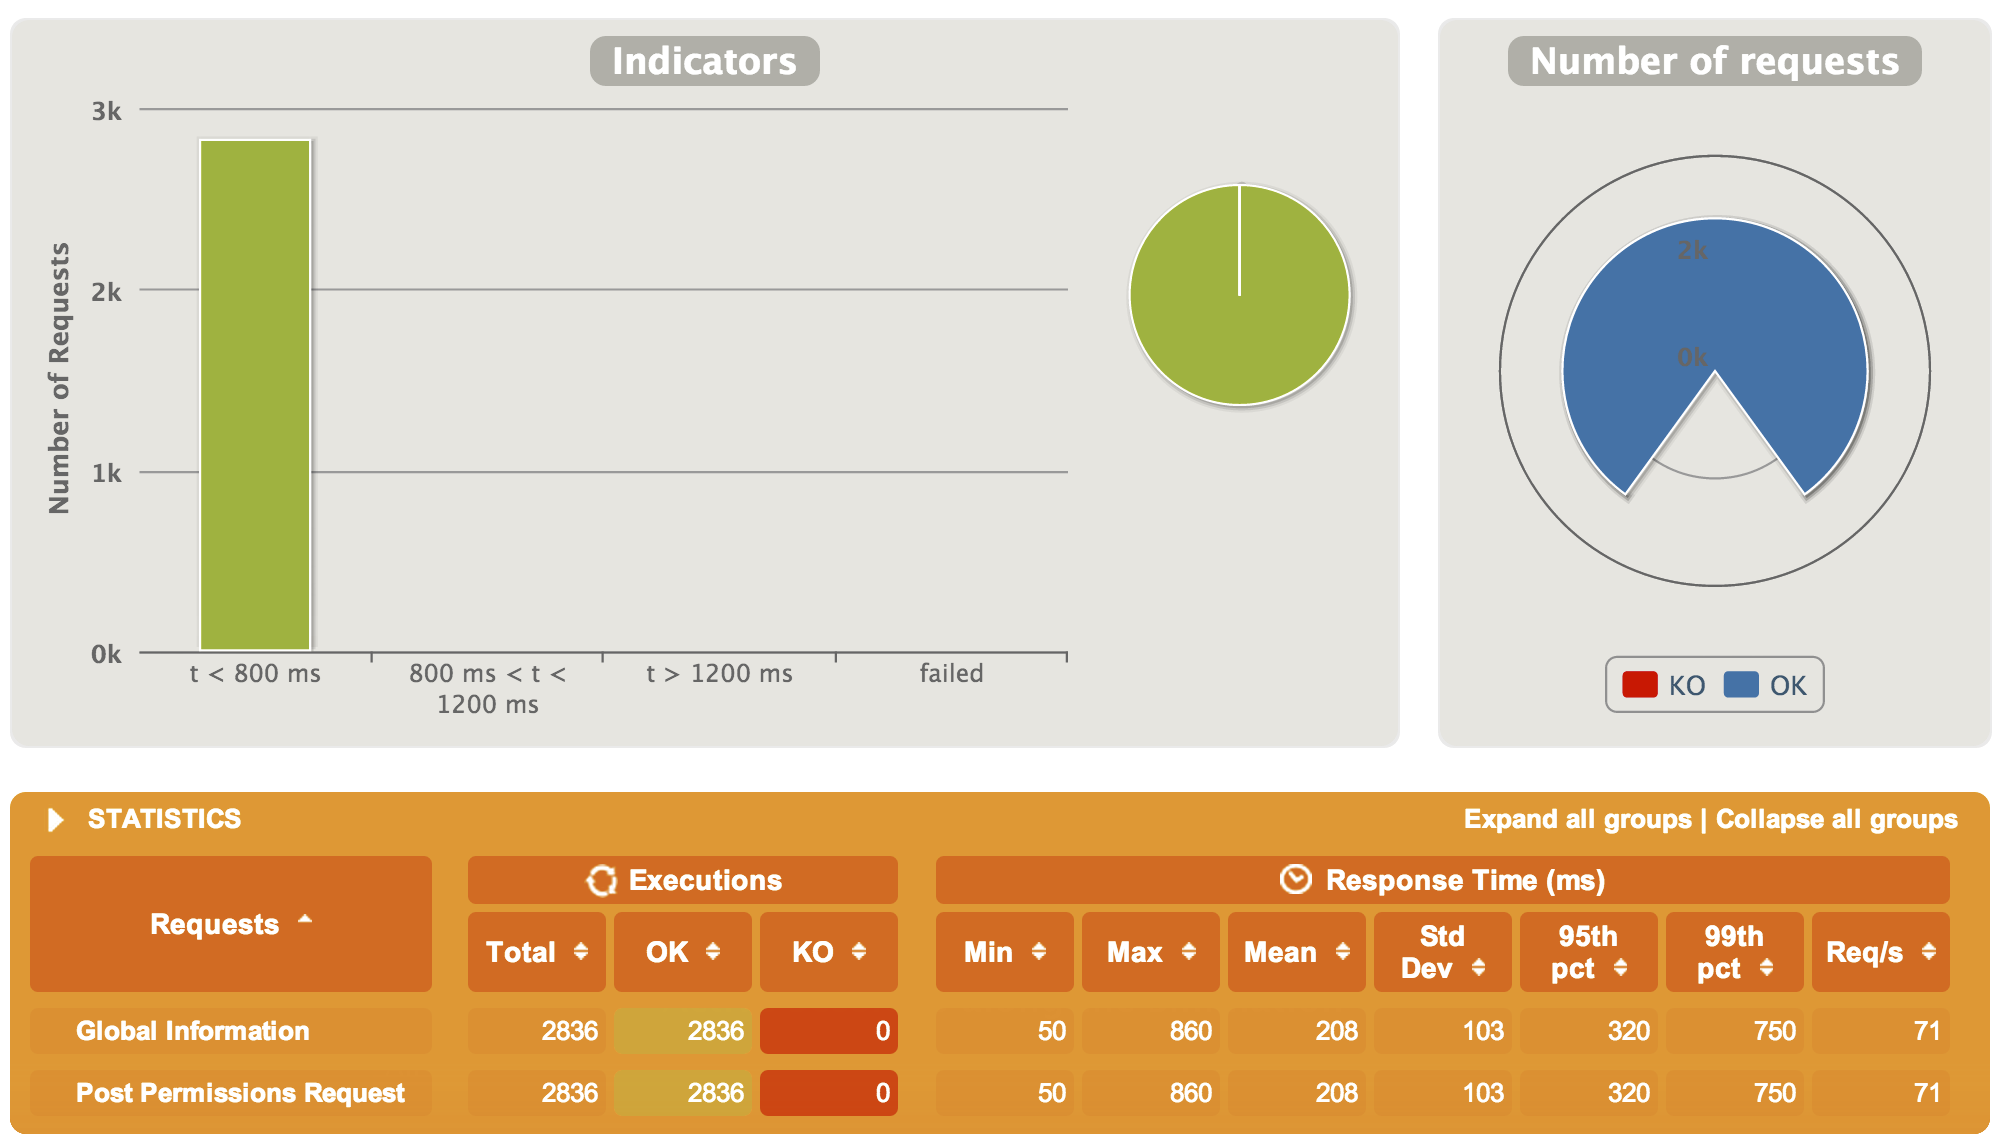Click Expand all groups link
2000x1146 pixels.
pos(1577,819)
